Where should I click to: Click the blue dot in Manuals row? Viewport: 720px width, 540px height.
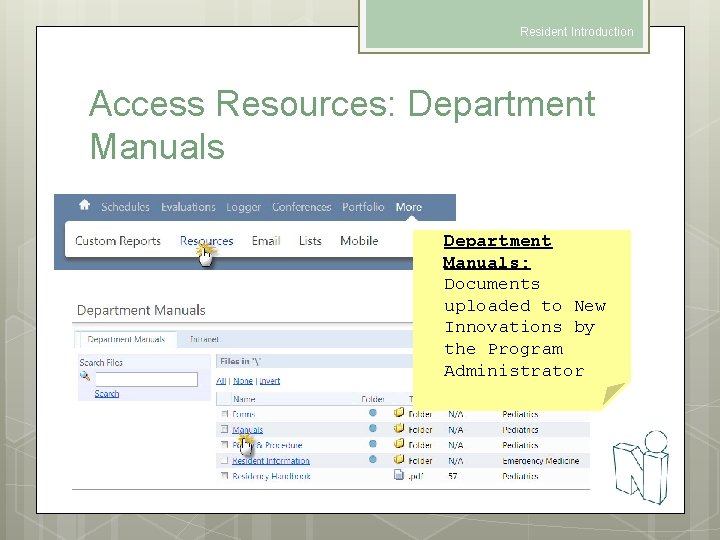(x=373, y=428)
